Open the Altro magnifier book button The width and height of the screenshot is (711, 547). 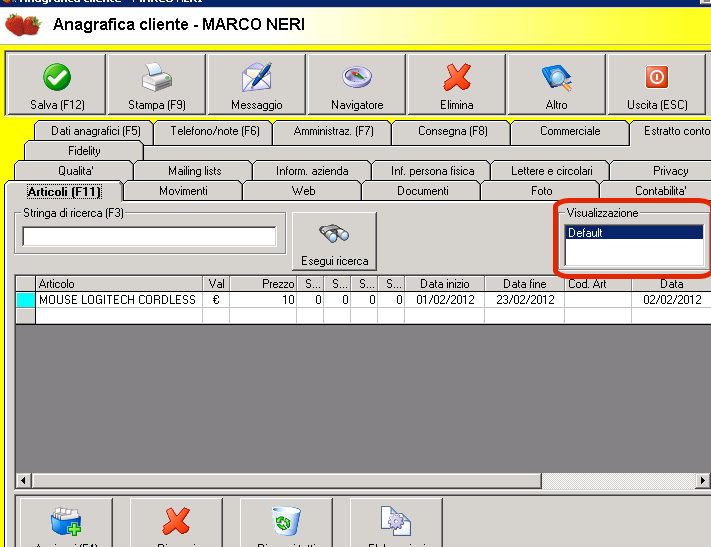556,84
